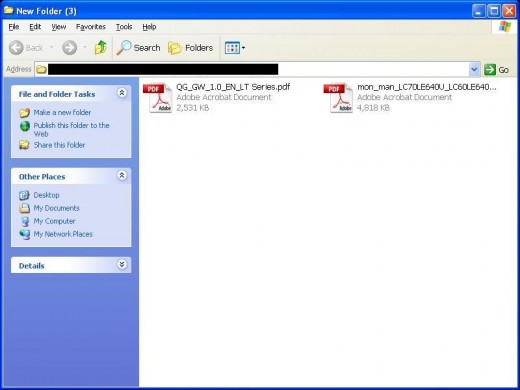The image size is (520, 390).
Task: Collapse the Other Places panel
Action: coord(122,175)
